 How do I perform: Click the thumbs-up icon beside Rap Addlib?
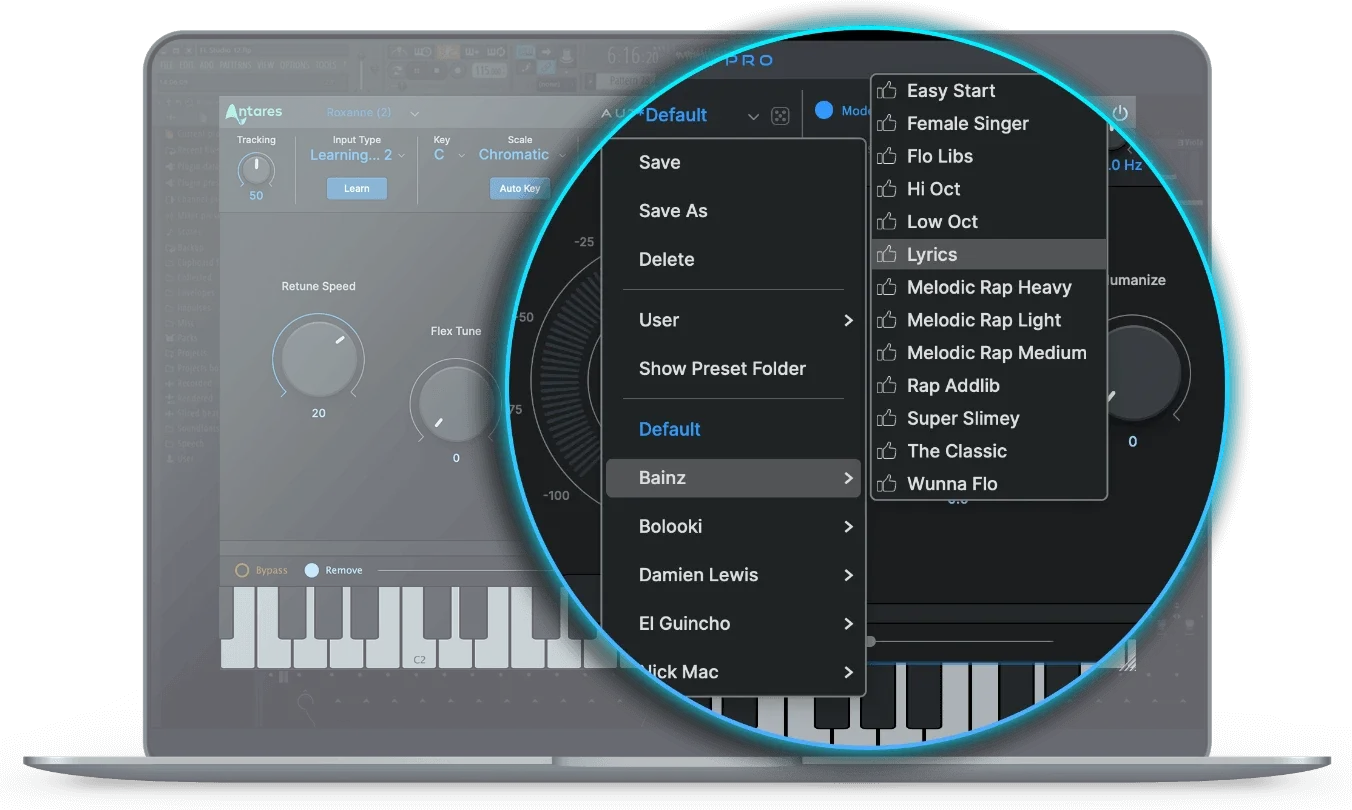tap(887, 385)
